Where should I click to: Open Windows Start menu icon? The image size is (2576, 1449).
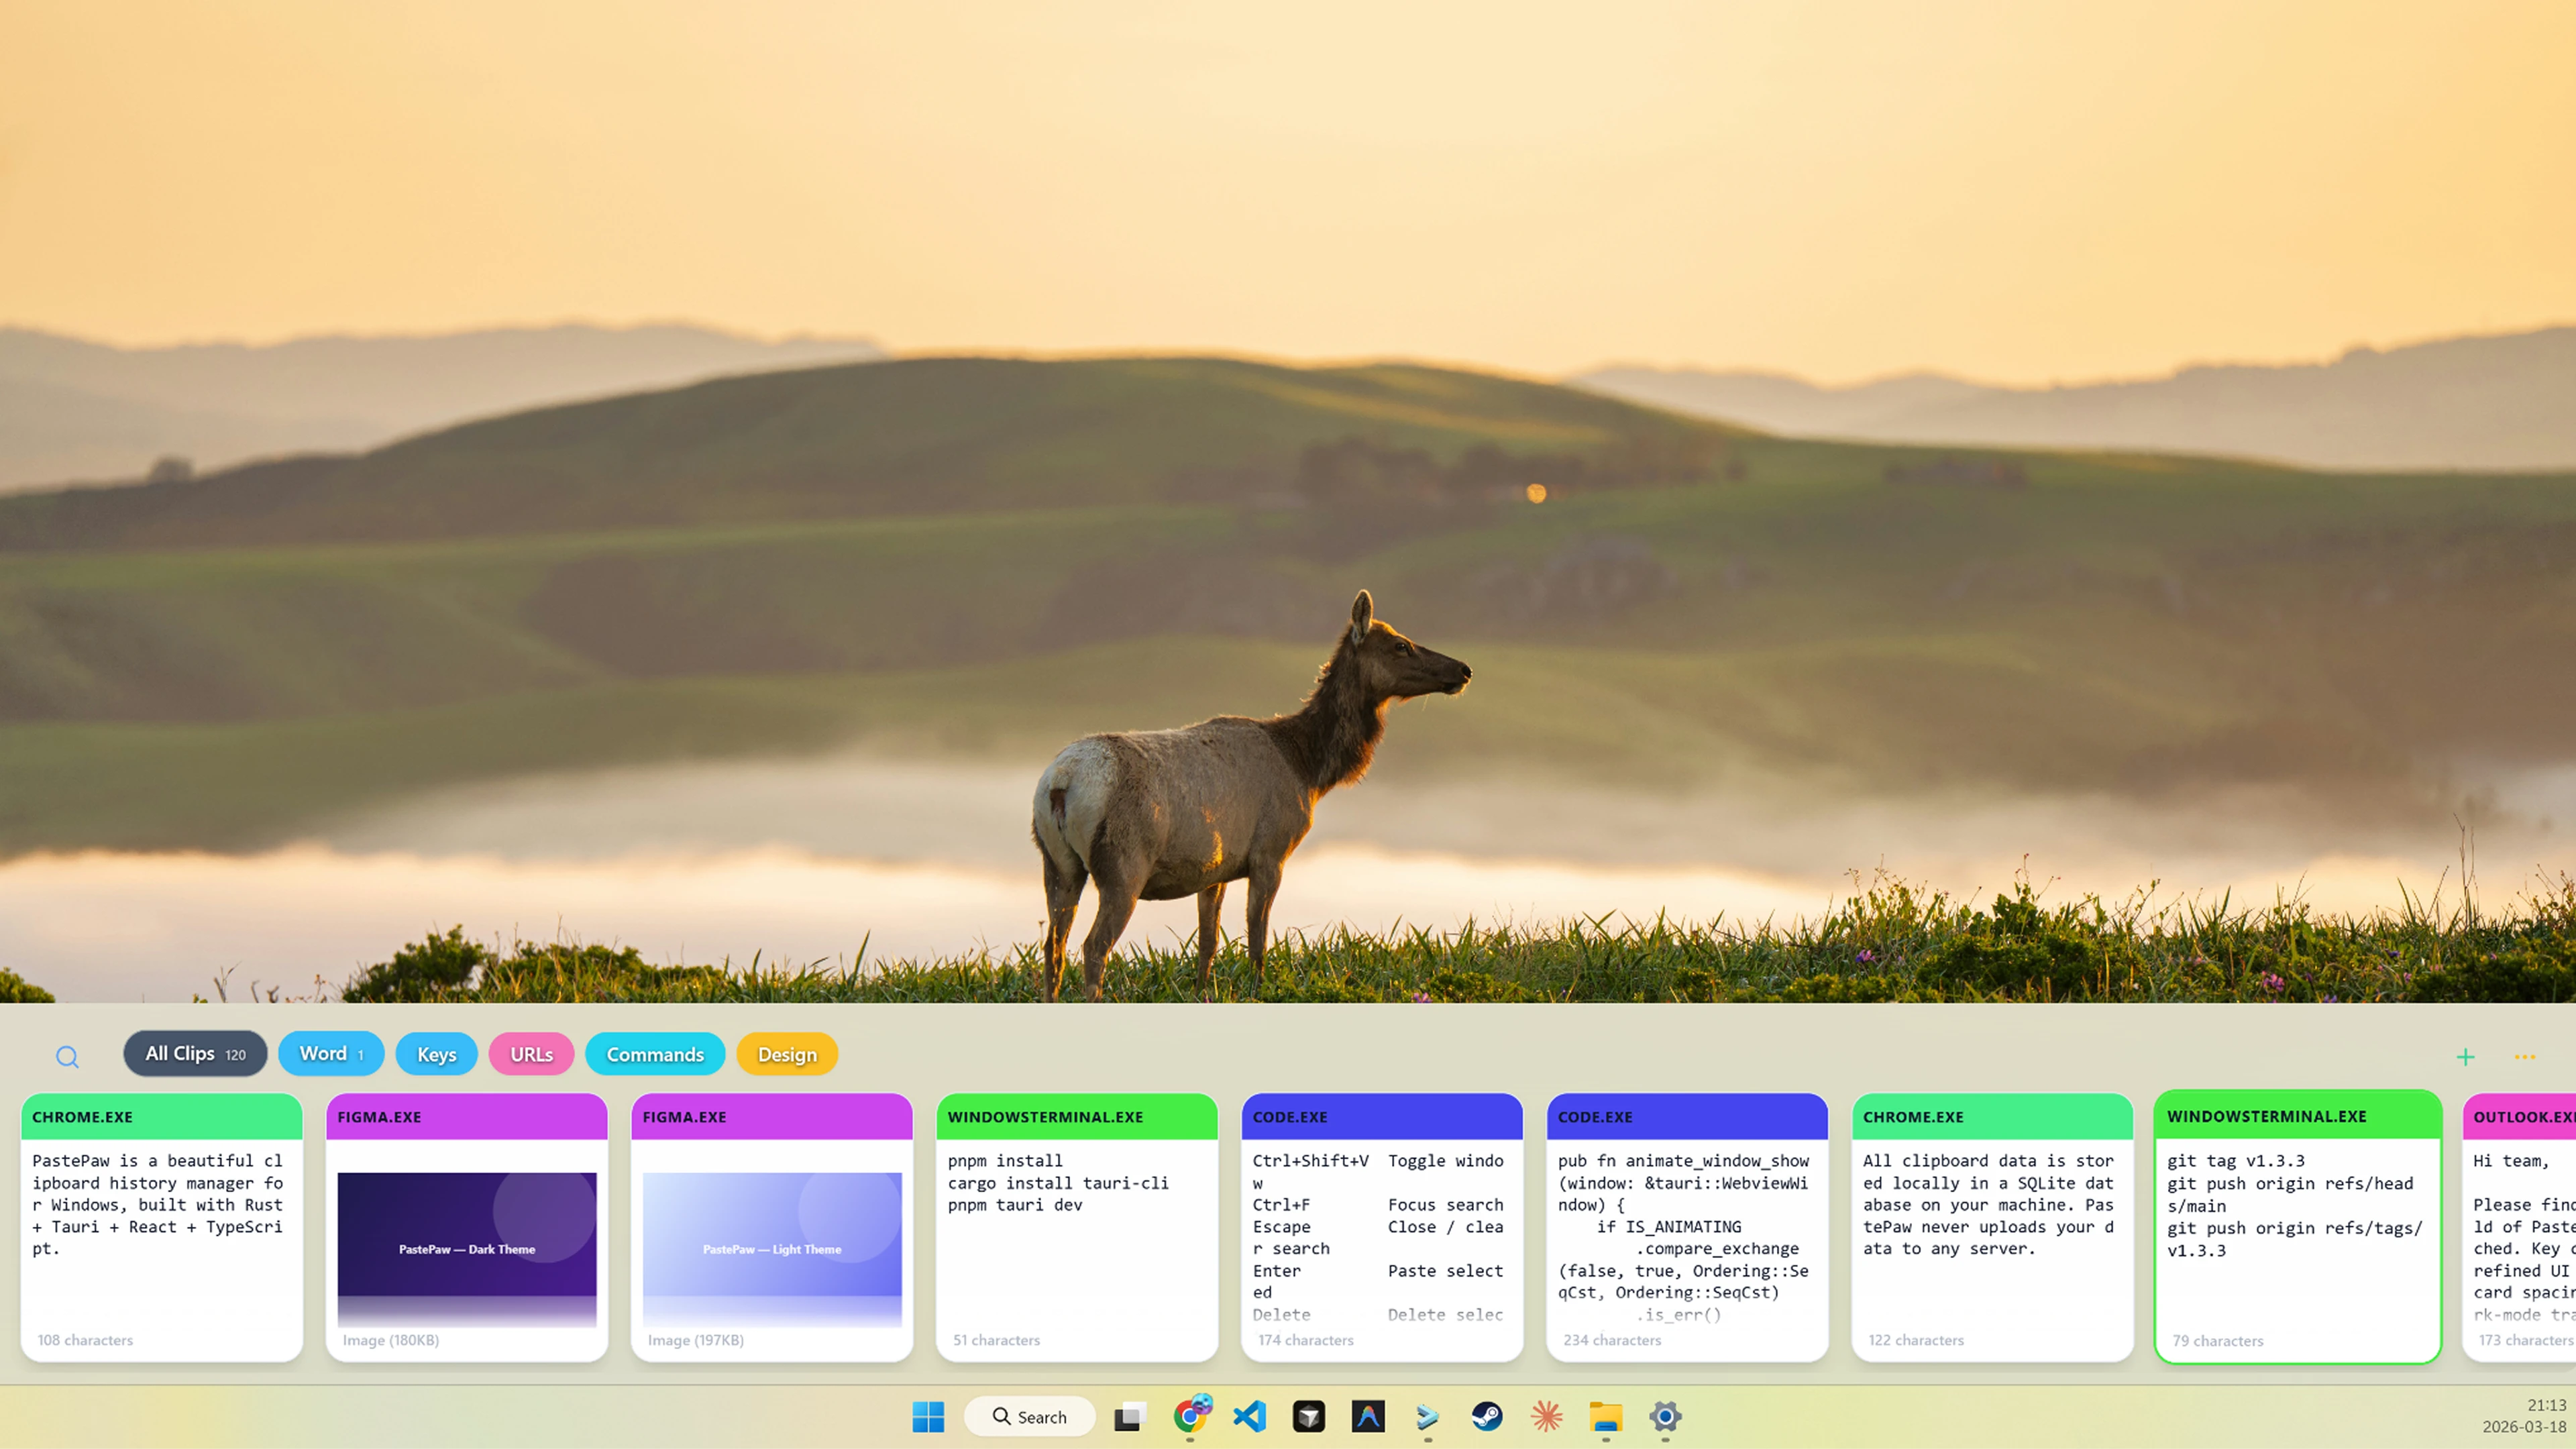pyautogui.click(x=928, y=1416)
